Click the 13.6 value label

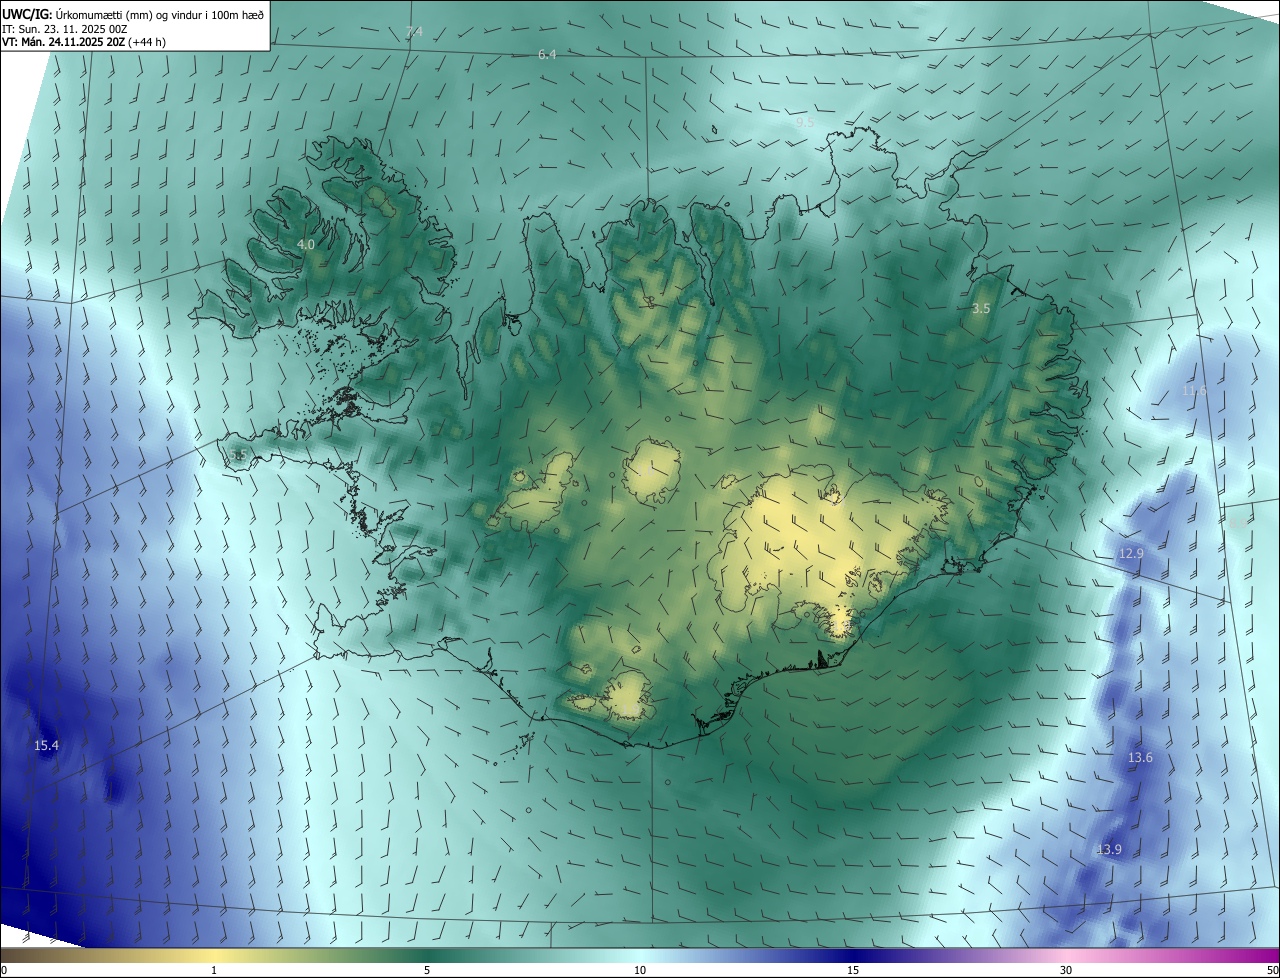[x=1140, y=758]
